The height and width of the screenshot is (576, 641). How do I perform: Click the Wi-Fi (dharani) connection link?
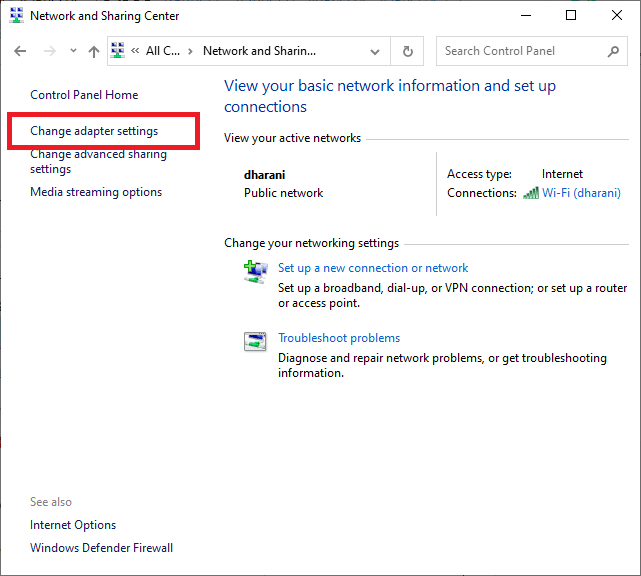(x=581, y=193)
